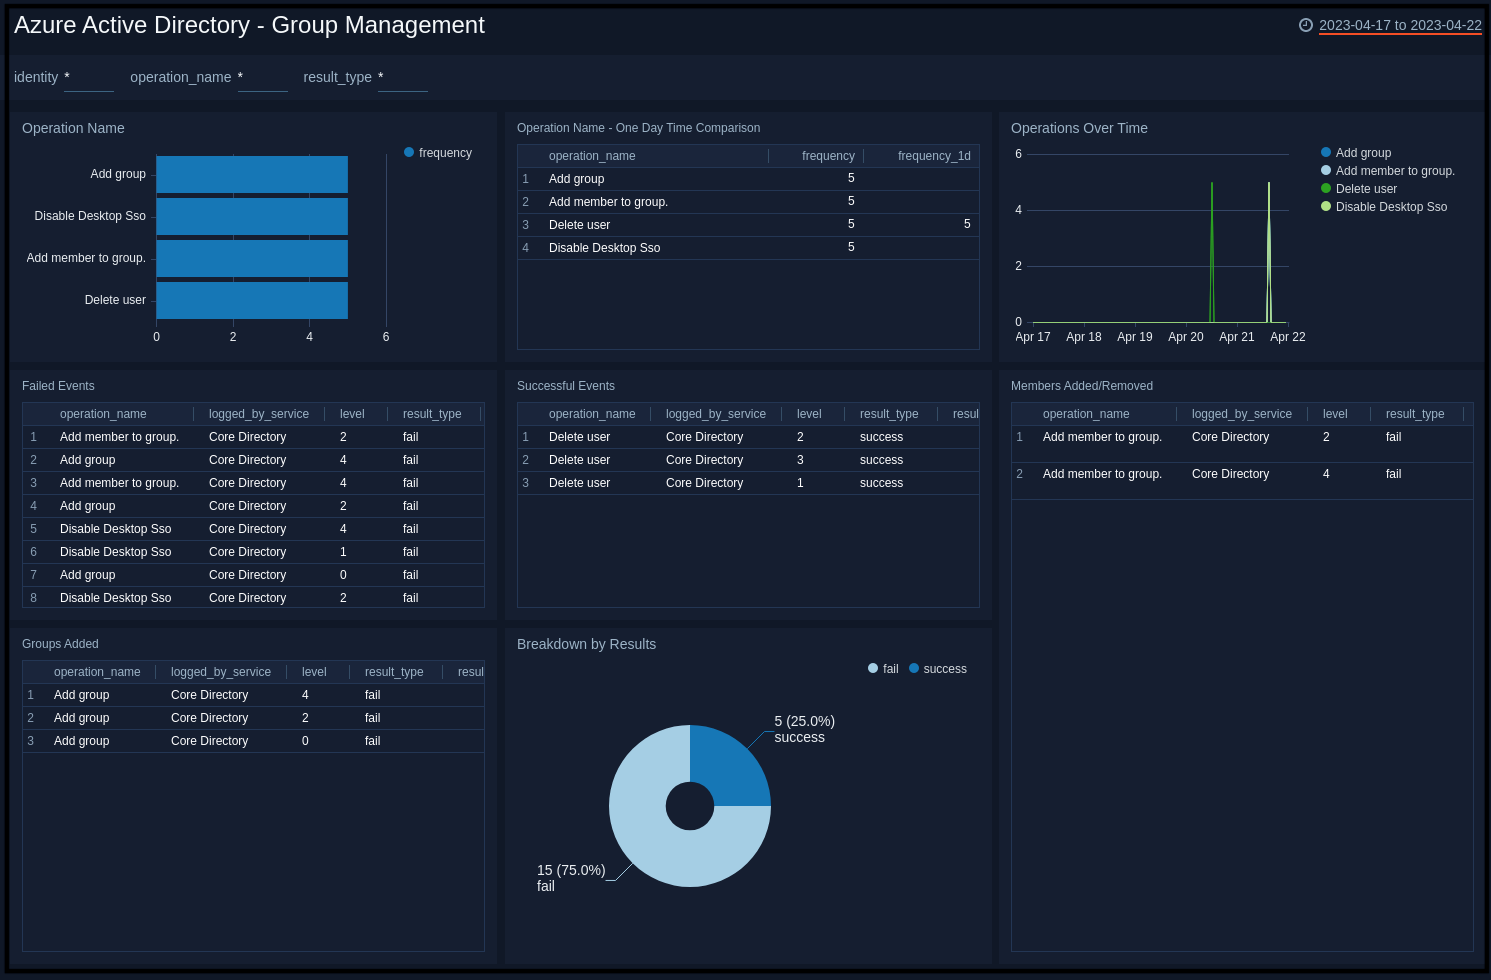
Task: Sort Groups Added by level header
Action: coord(314,672)
